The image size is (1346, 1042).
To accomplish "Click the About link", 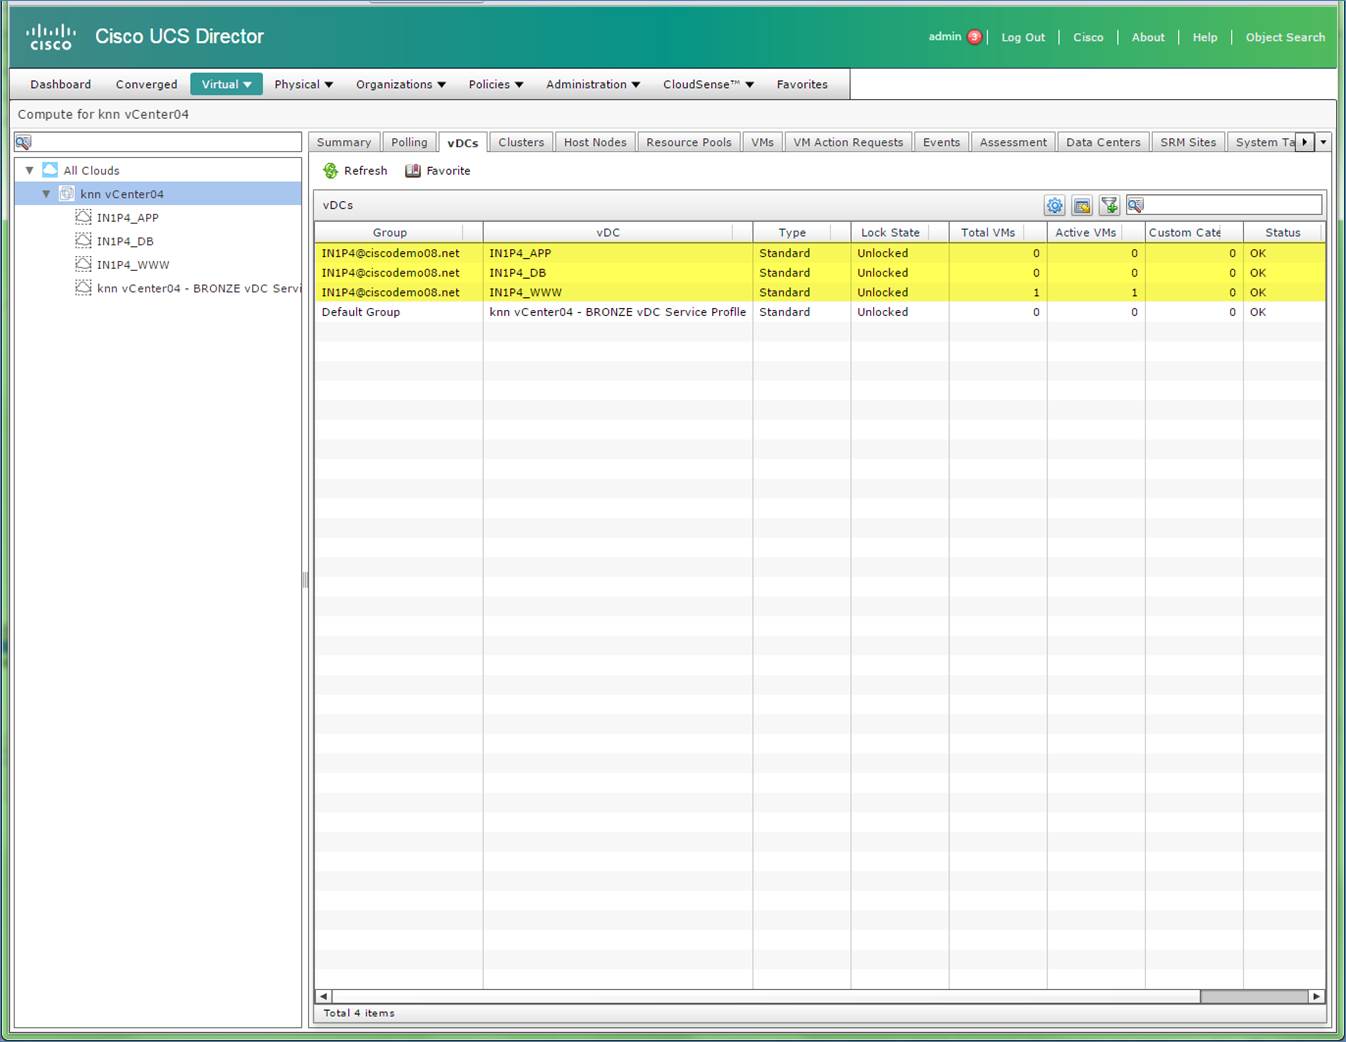I will point(1148,37).
